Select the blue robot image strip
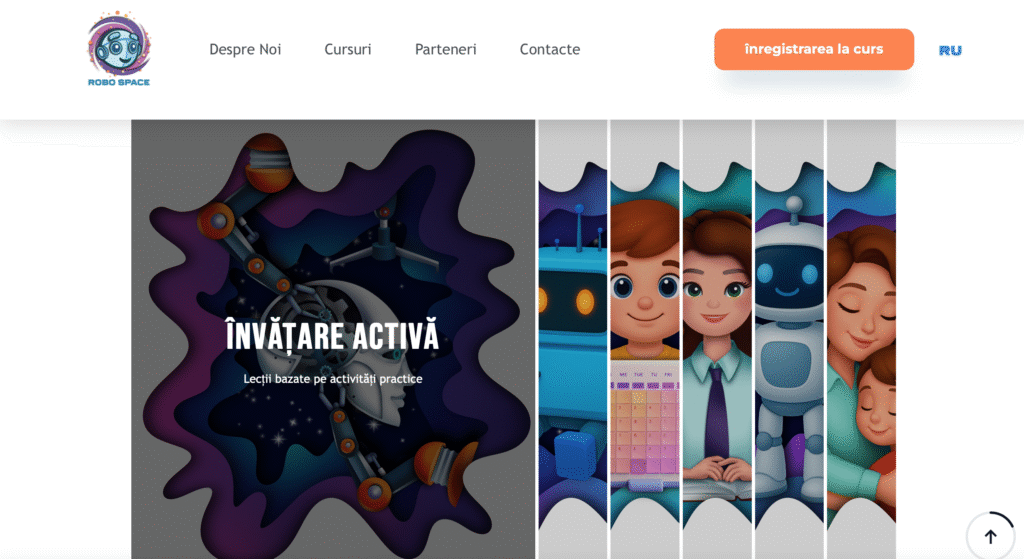 click(x=573, y=339)
